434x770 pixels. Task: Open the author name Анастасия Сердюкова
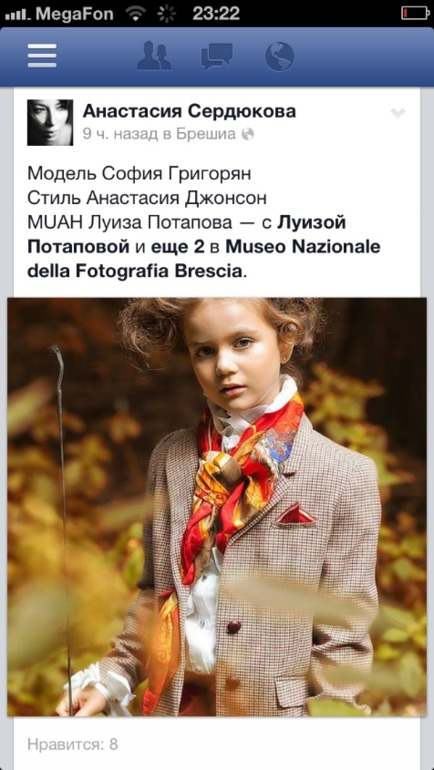[x=189, y=111]
